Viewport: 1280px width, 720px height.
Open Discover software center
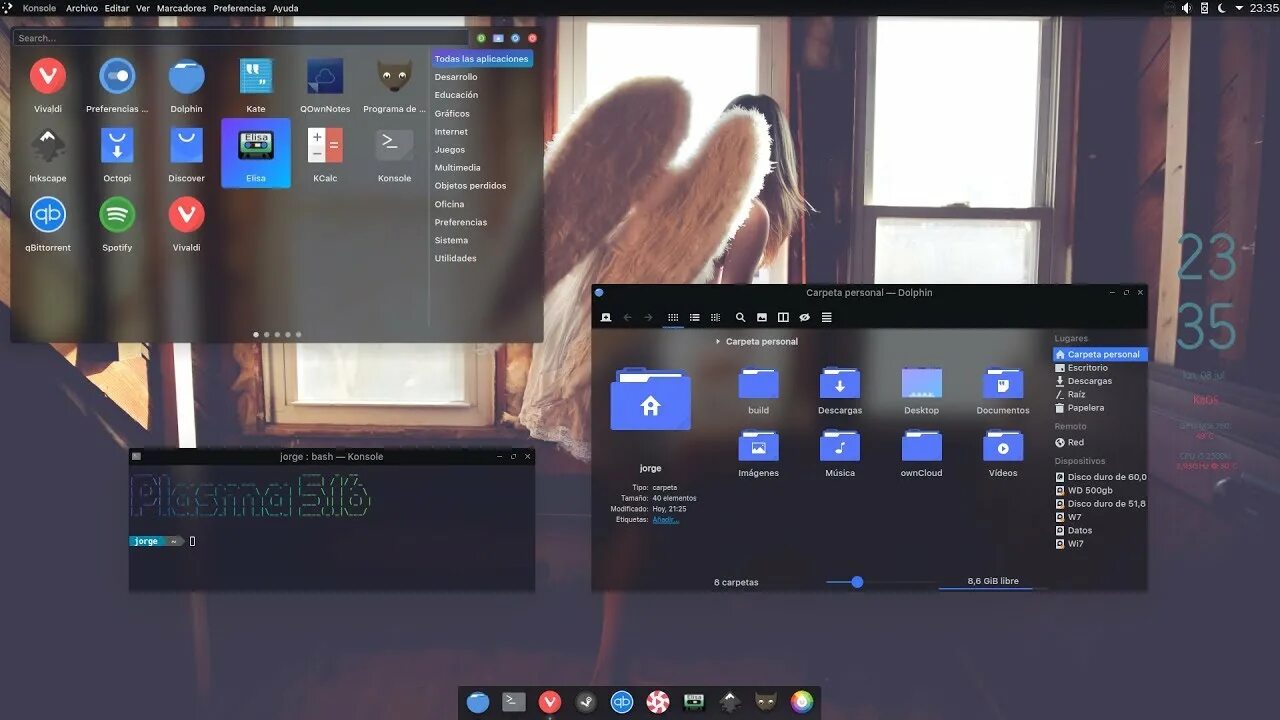[x=186, y=154]
